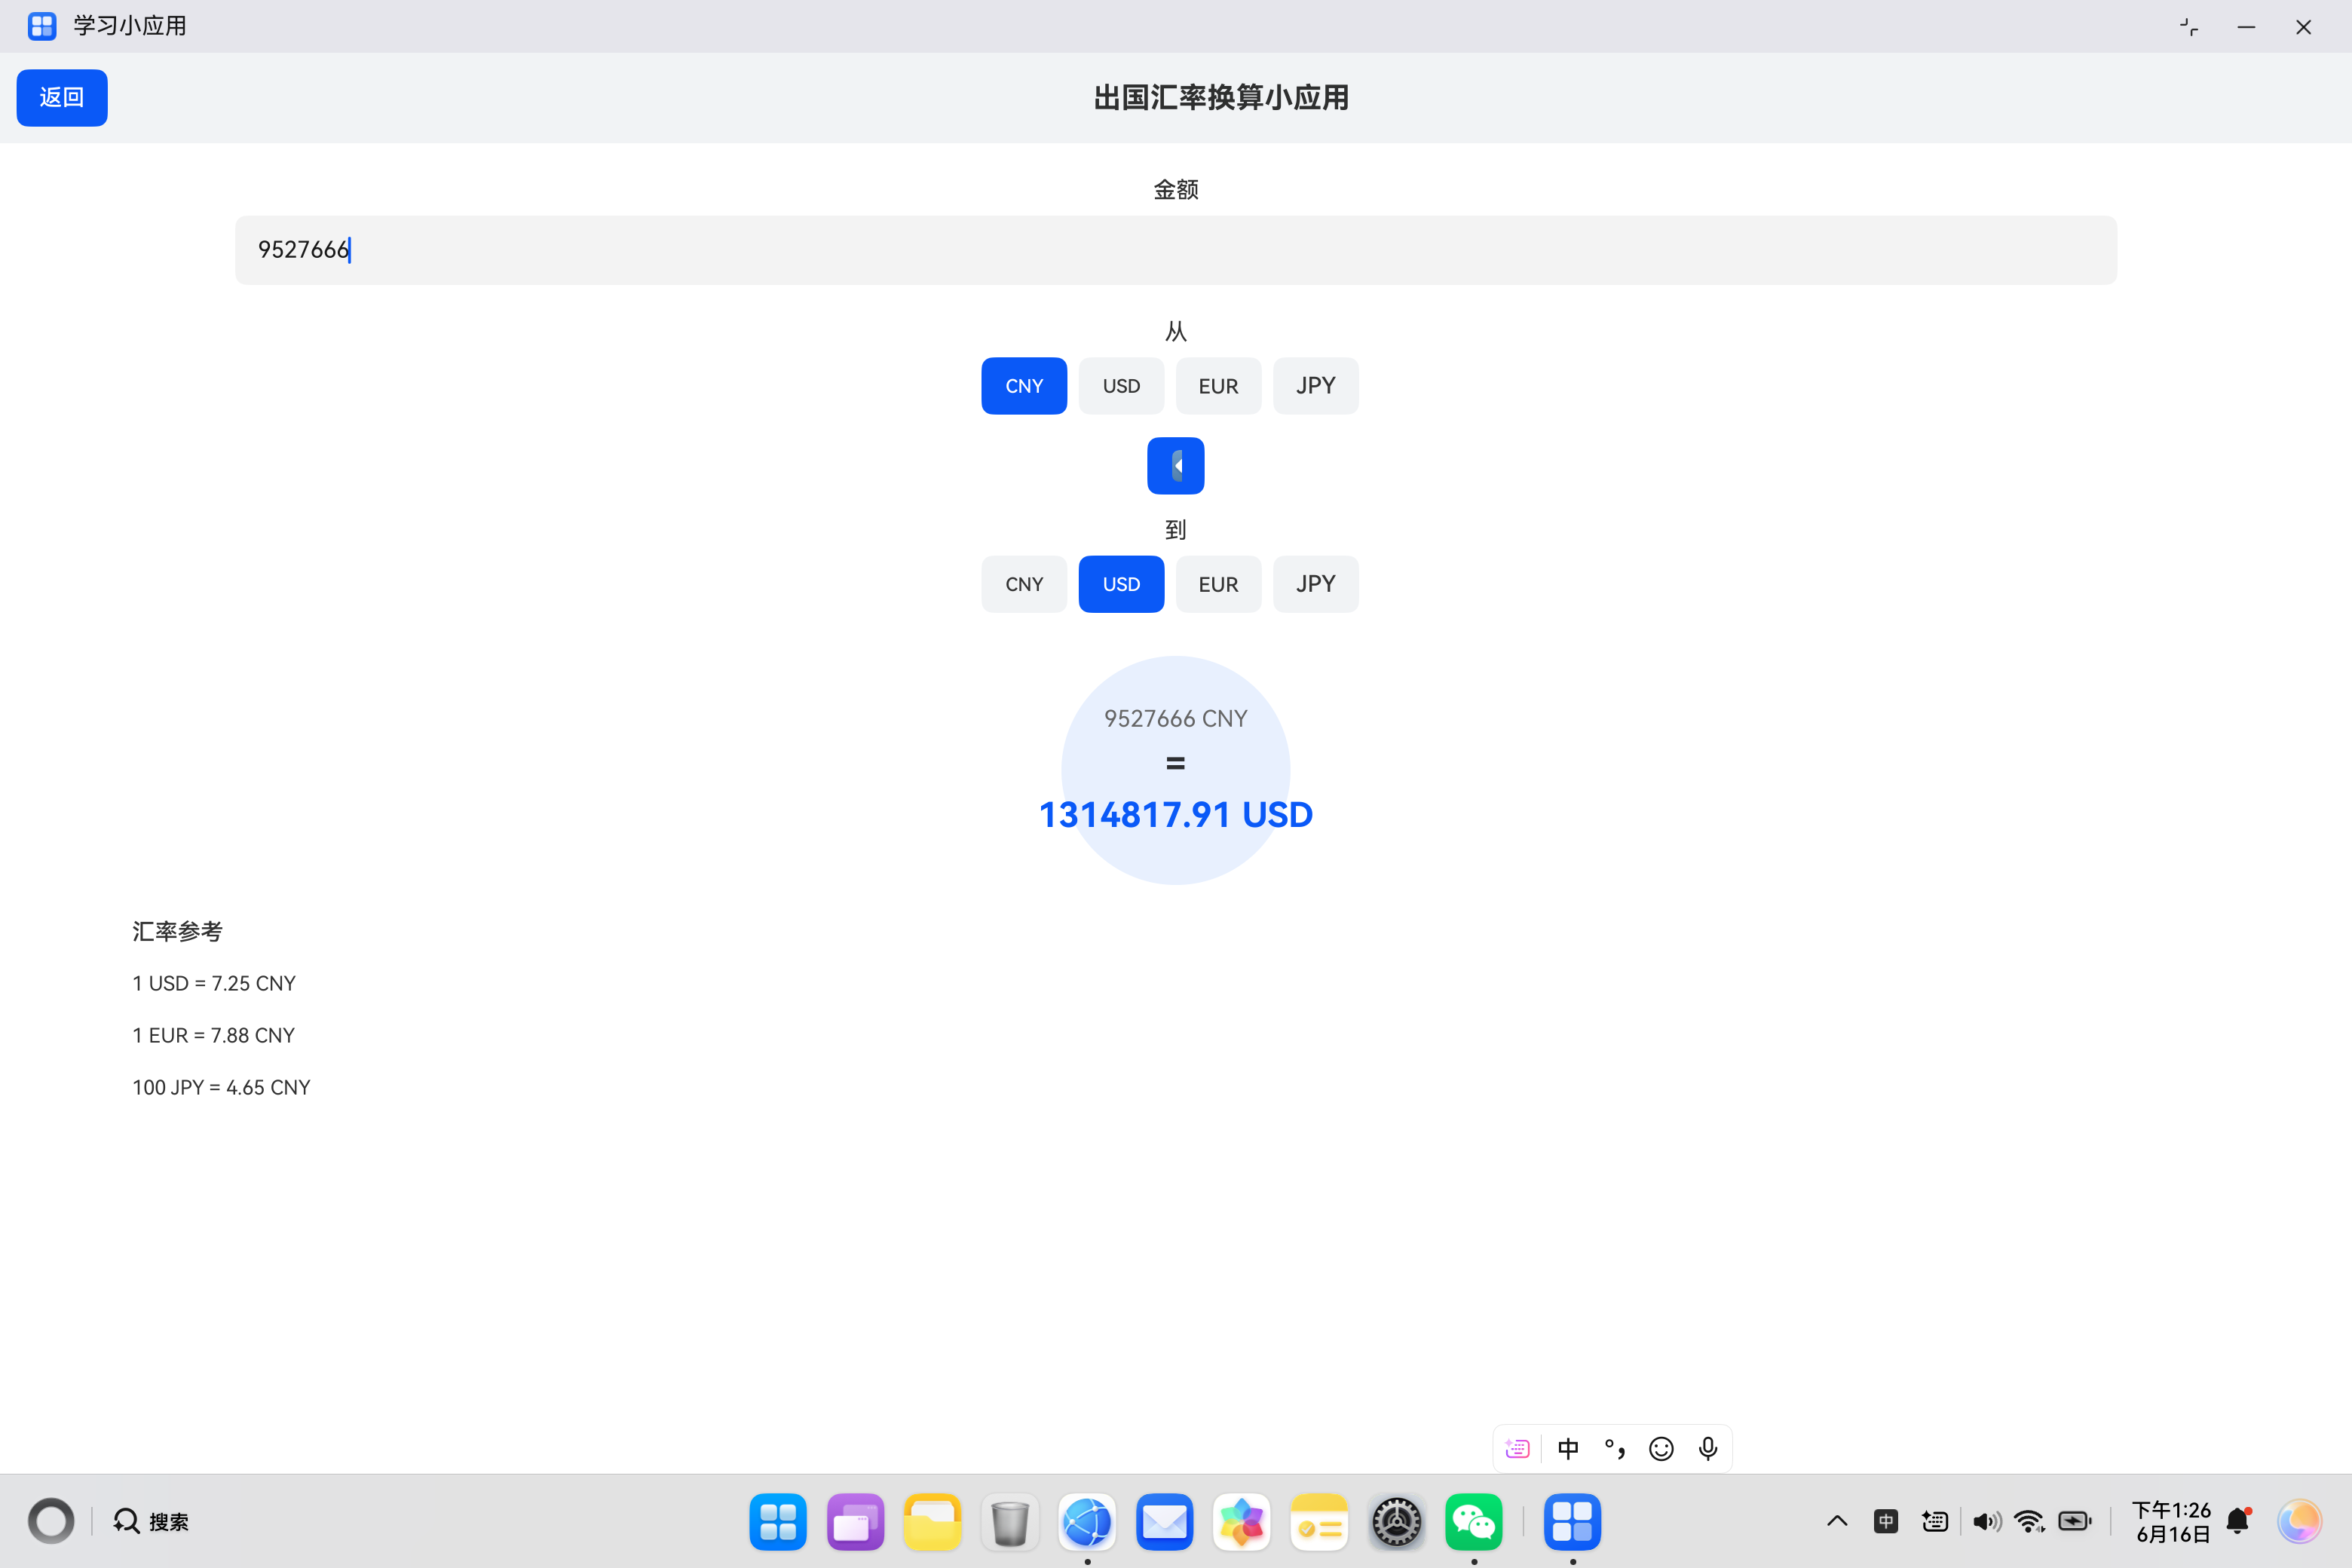Click the 学习小应用 app icon in title bar
2352x1568 pixels.
coord(42,26)
